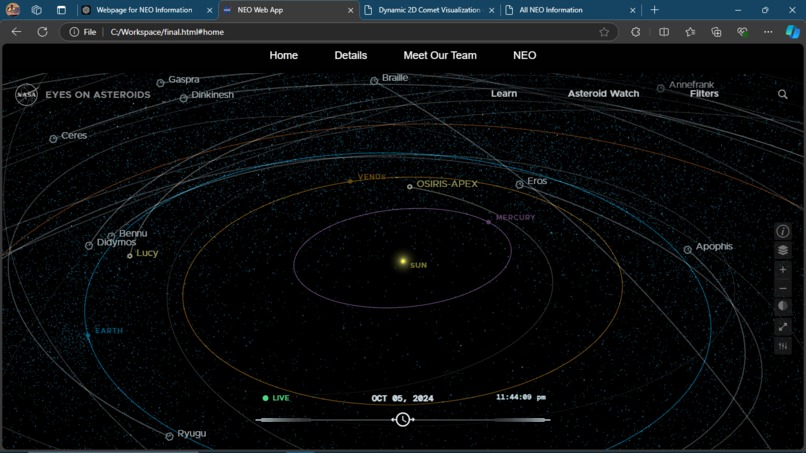806x453 pixels.
Task: Open the Home nav link
Action: 284,56
